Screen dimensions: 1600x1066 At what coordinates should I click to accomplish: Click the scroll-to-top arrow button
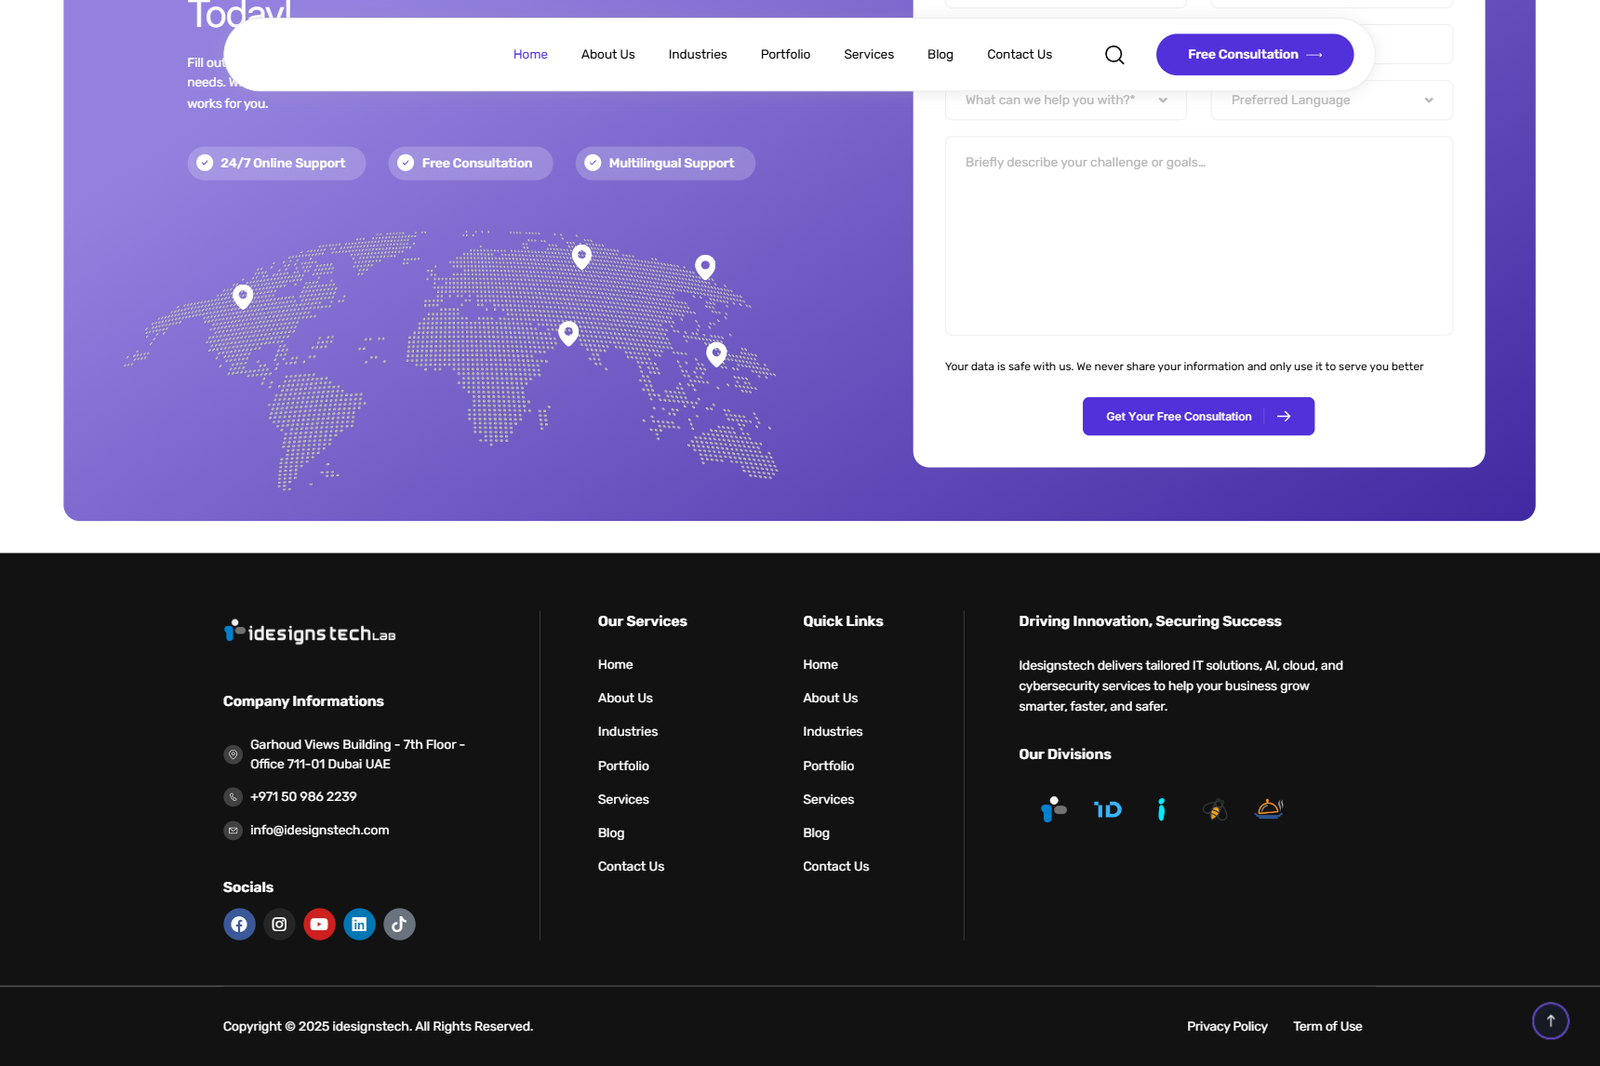pyautogui.click(x=1550, y=1021)
